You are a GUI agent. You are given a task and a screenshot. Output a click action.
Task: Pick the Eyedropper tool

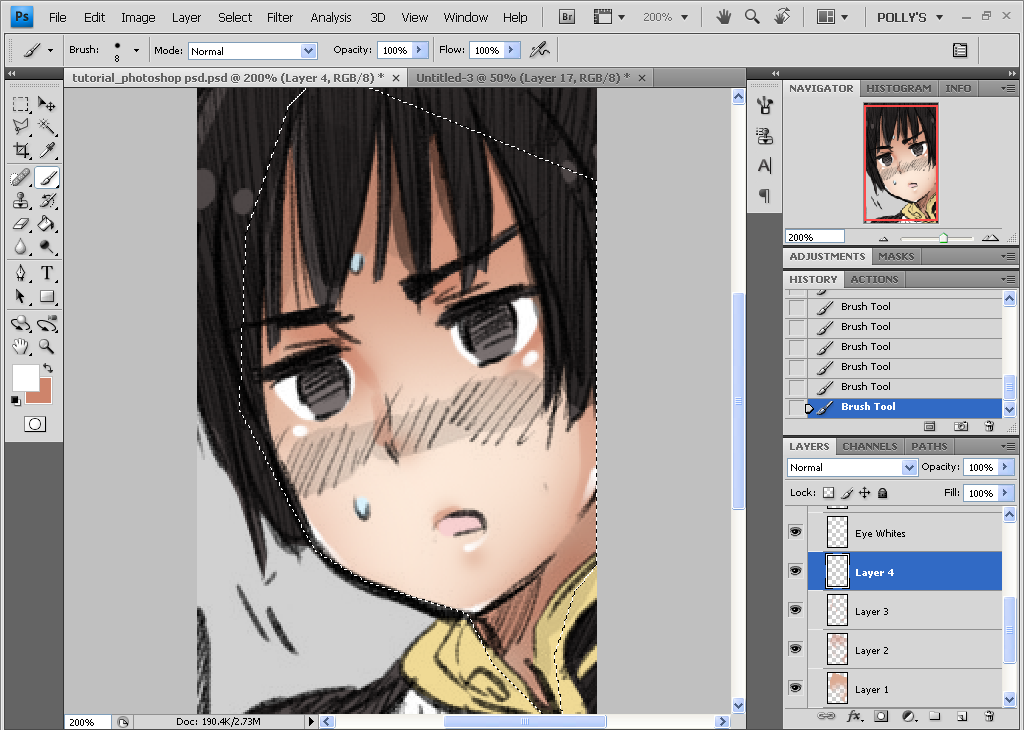point(46,150)
